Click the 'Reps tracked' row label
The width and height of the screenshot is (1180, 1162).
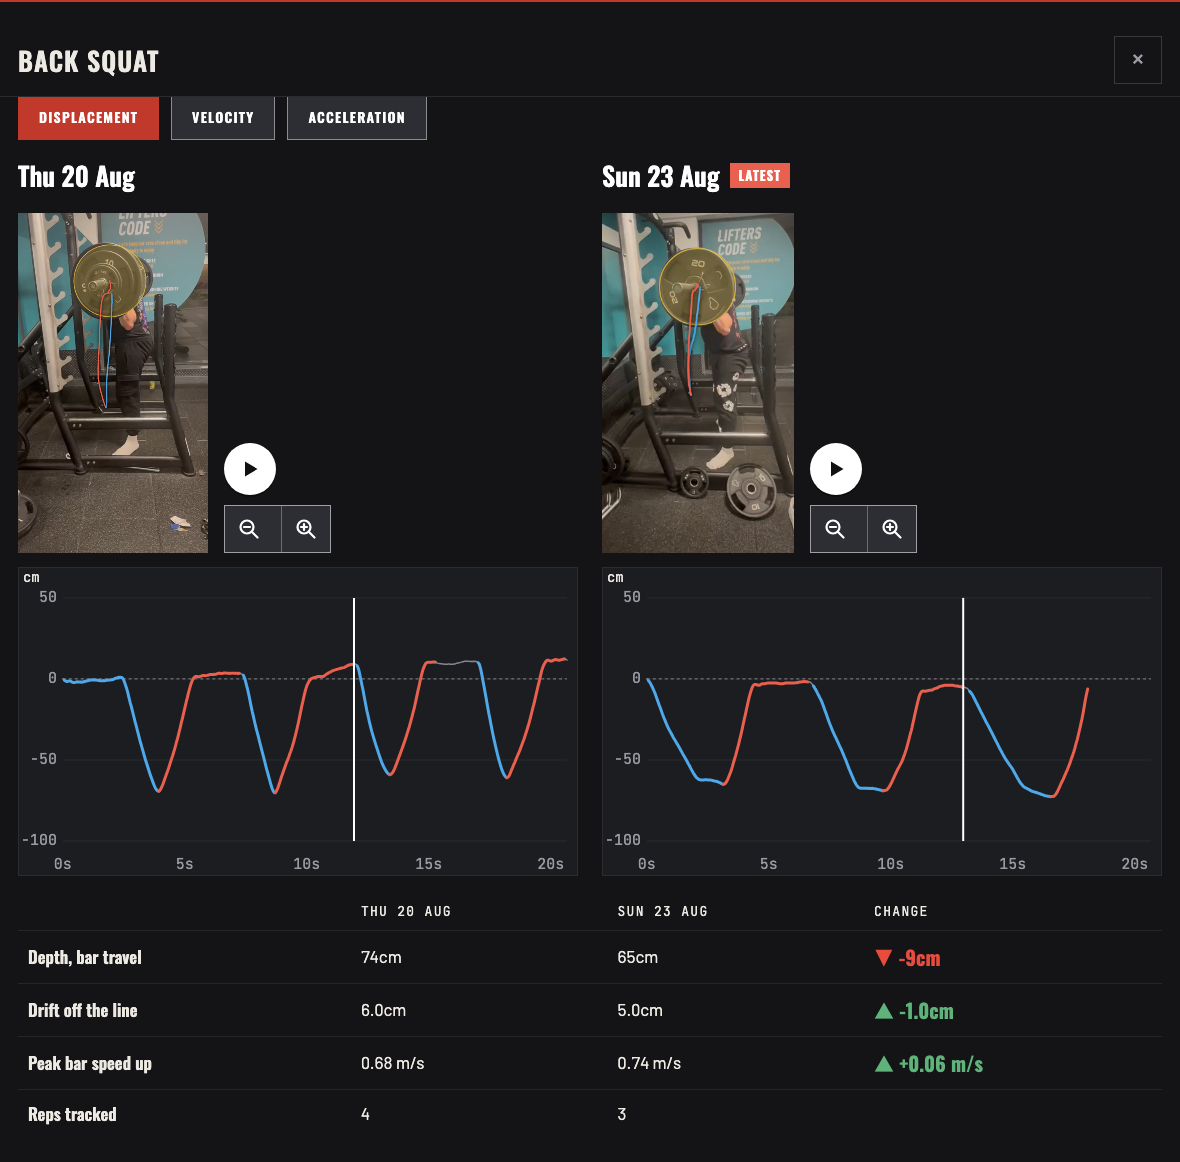[x=72, y=1115]
